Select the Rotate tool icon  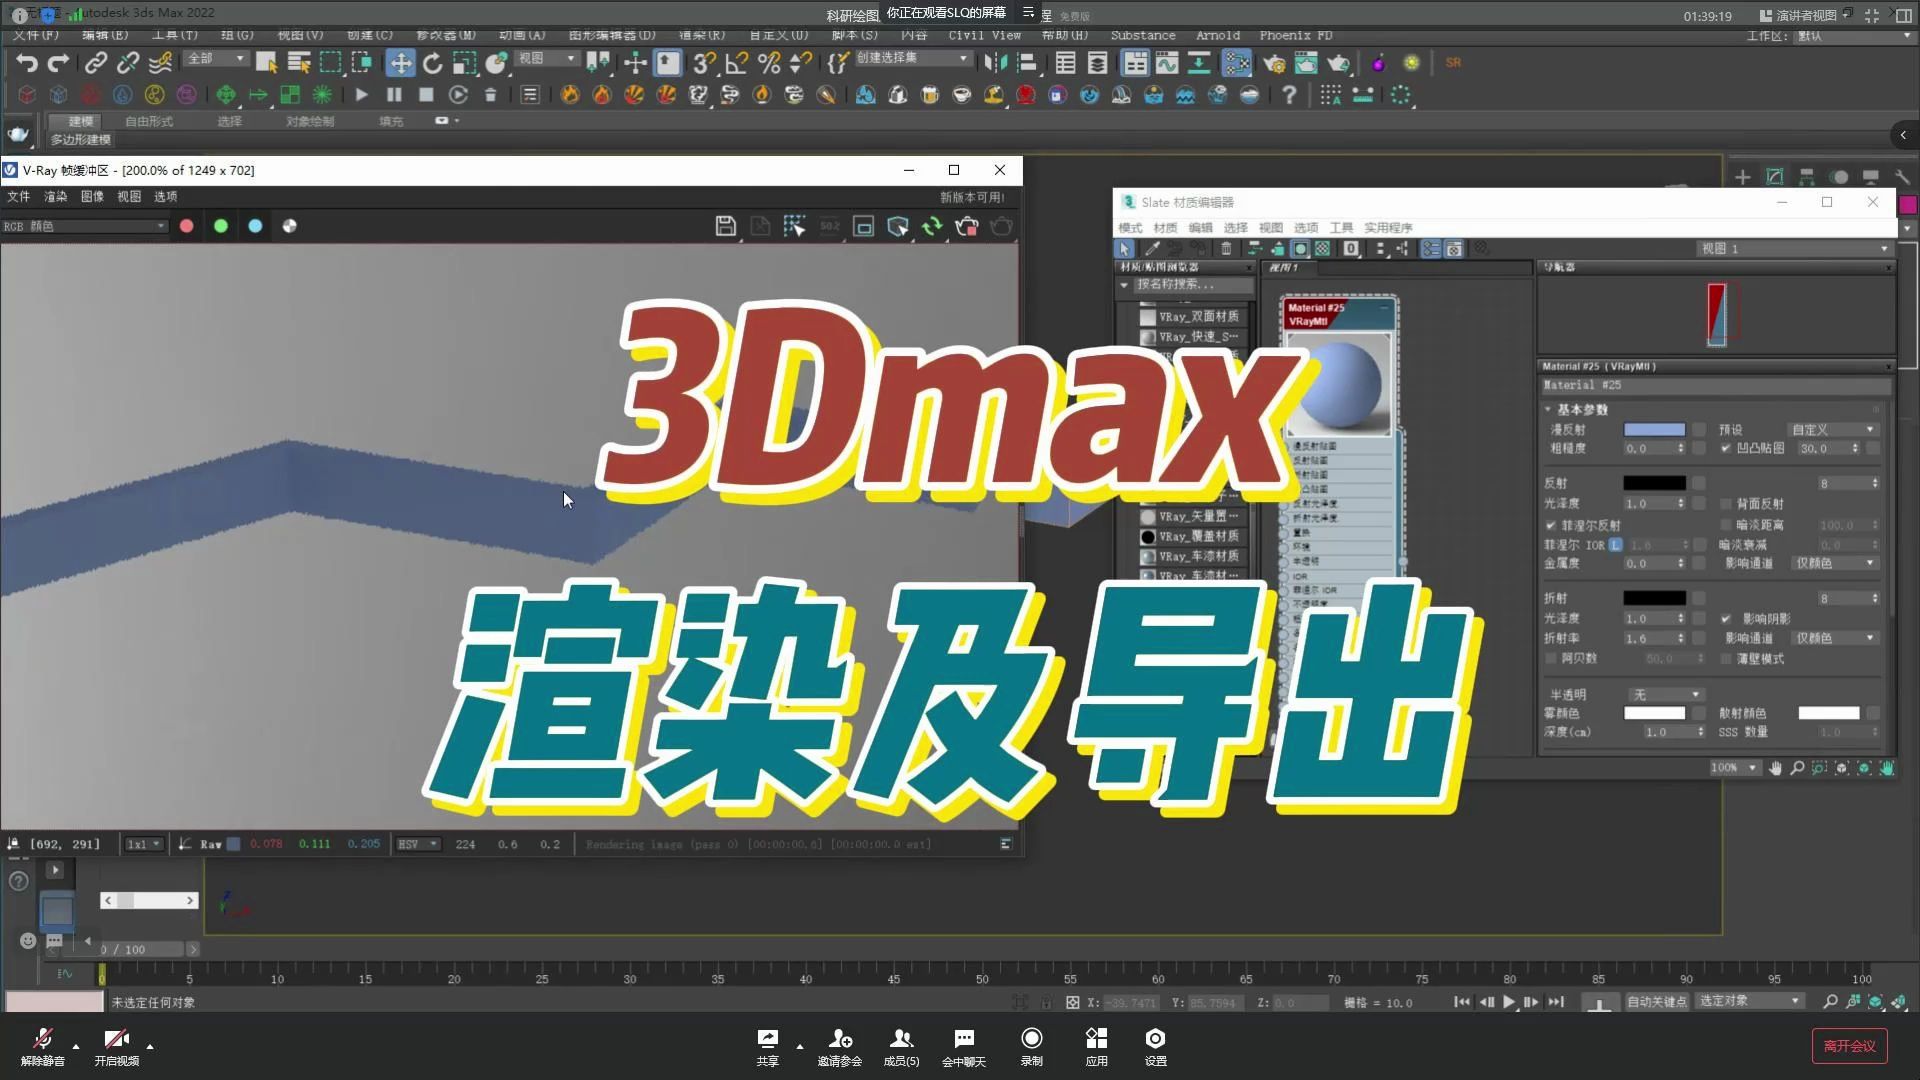tap(432, 63)
